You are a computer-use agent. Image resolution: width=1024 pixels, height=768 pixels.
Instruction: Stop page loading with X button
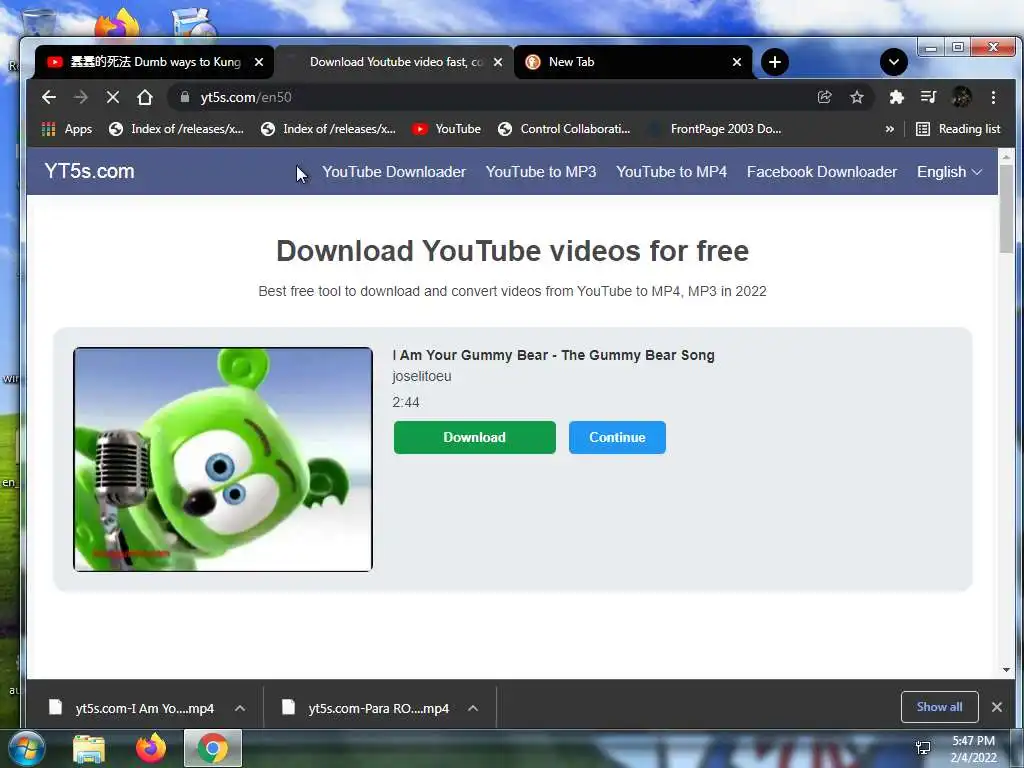click(x=113, y=97)
